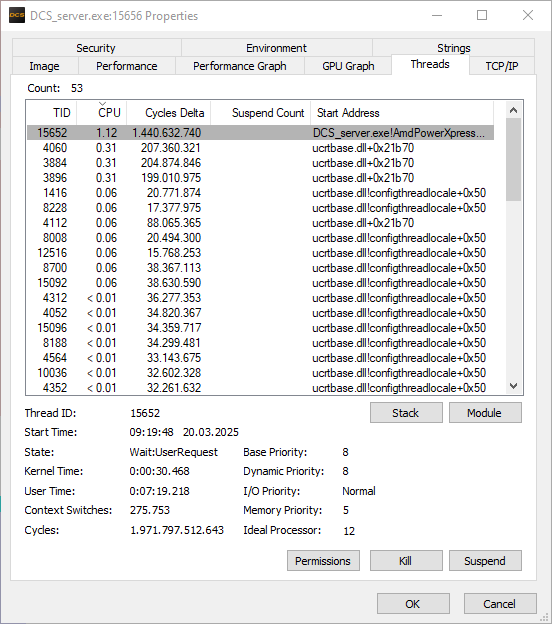Show the Performance Graph tab
552x624 pixels.
point(240,66)
